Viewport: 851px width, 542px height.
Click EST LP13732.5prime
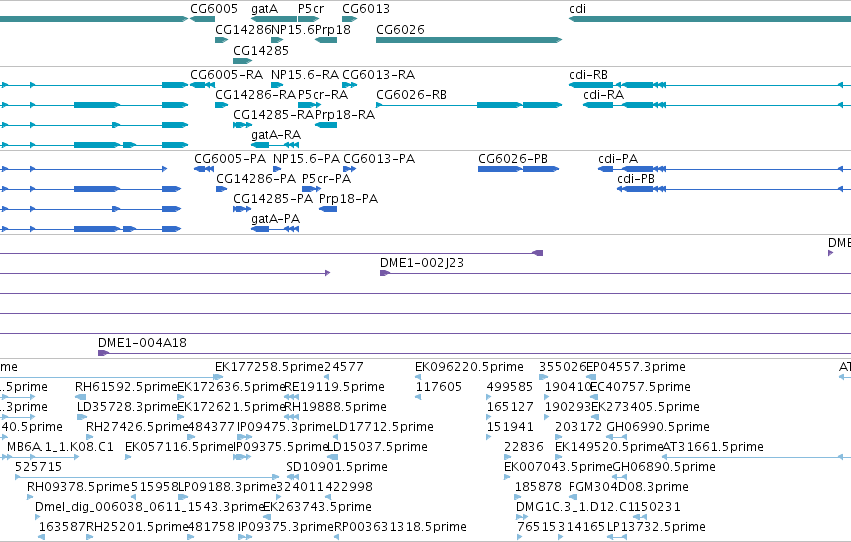[x=656, y=527]
